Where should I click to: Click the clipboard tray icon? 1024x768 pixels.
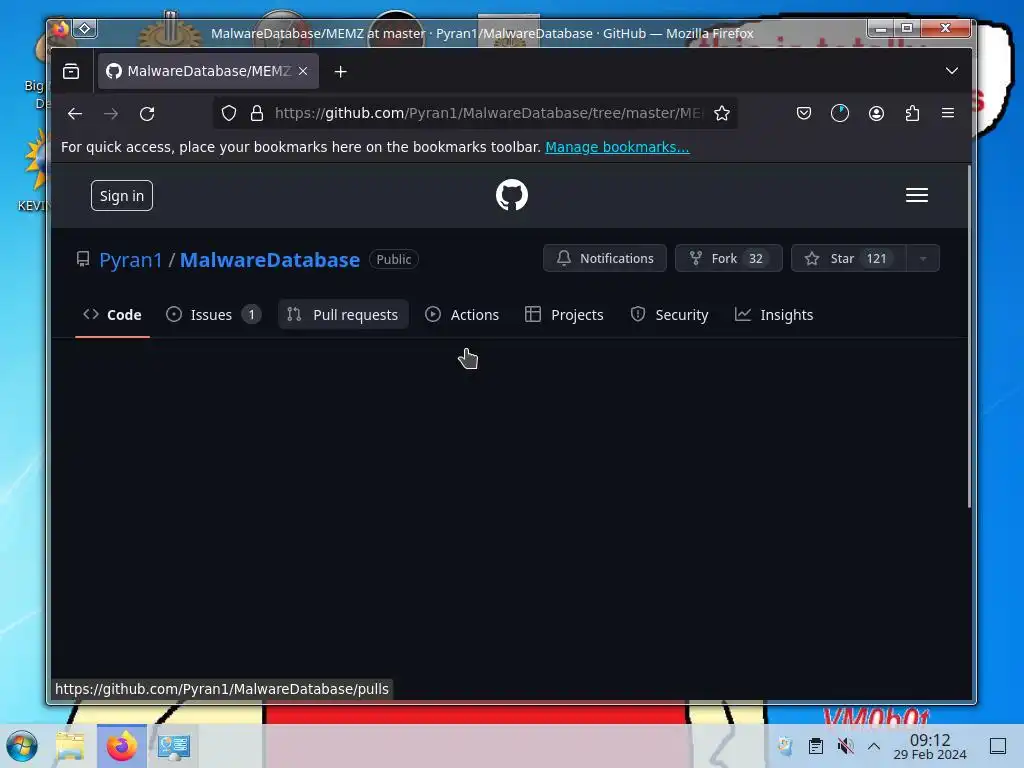click(x=816, y=746)
